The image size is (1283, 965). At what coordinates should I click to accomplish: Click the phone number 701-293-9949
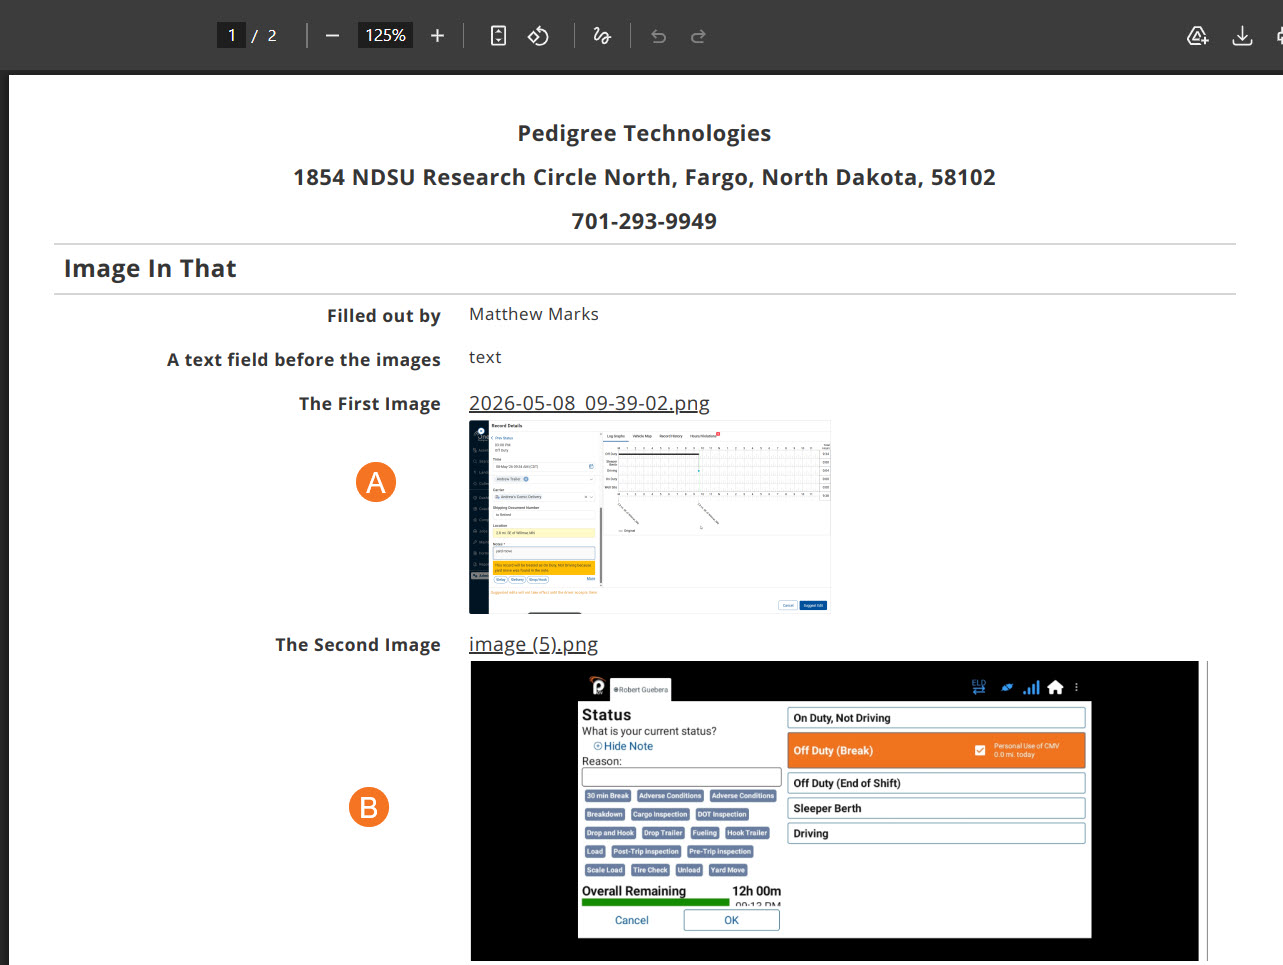pyautogui.click(x=644, y=221)
